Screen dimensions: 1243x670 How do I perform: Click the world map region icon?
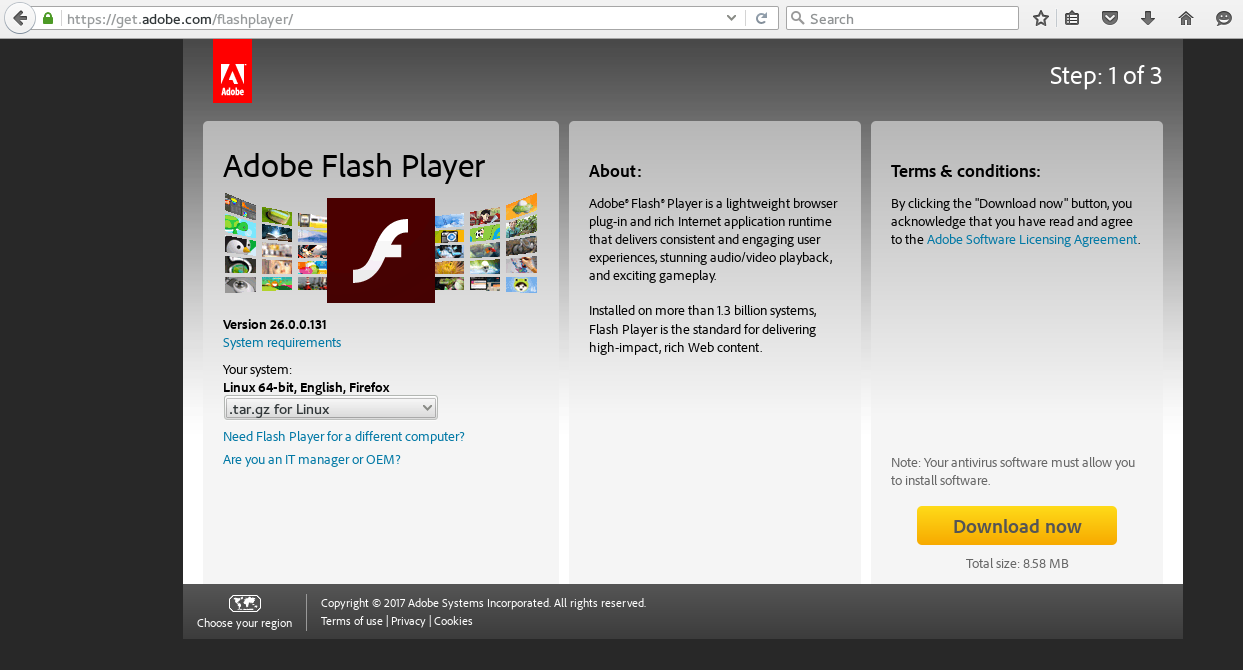[245, 603]
